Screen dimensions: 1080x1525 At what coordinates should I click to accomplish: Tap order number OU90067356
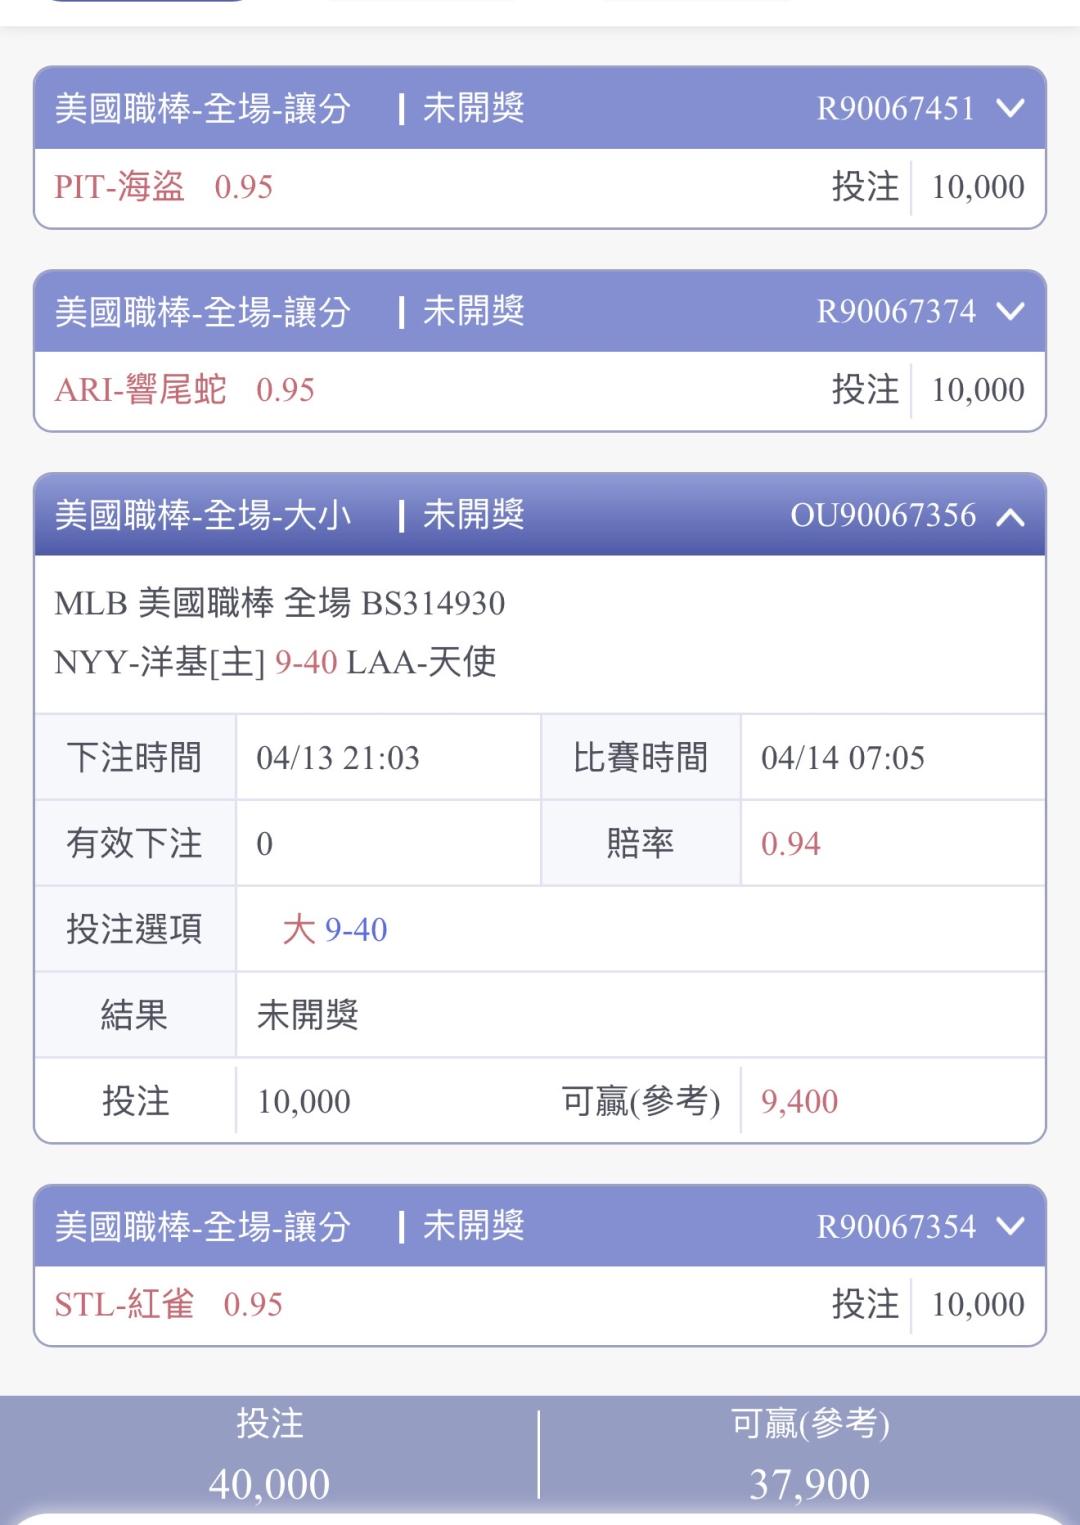click(883, 515)
